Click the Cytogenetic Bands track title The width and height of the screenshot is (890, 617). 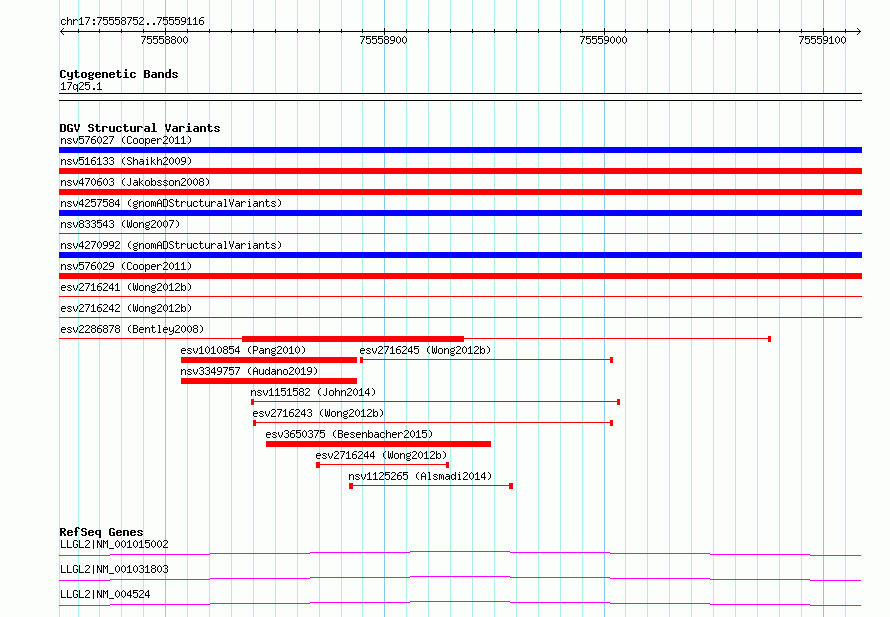pyautogui.click(x=119, y=74)
